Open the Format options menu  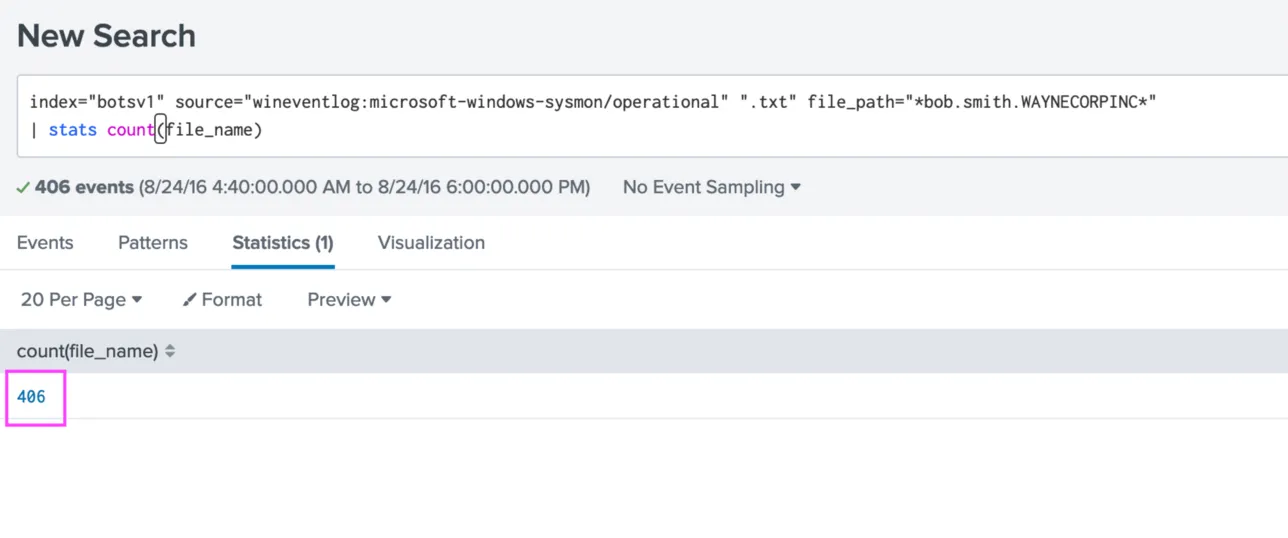pyautogui.click(x=222, y=300)
